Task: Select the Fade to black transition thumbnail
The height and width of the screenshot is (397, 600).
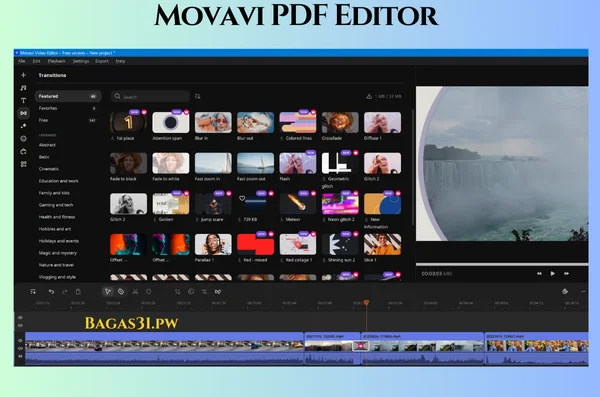Action: click(x=128, y=163)
